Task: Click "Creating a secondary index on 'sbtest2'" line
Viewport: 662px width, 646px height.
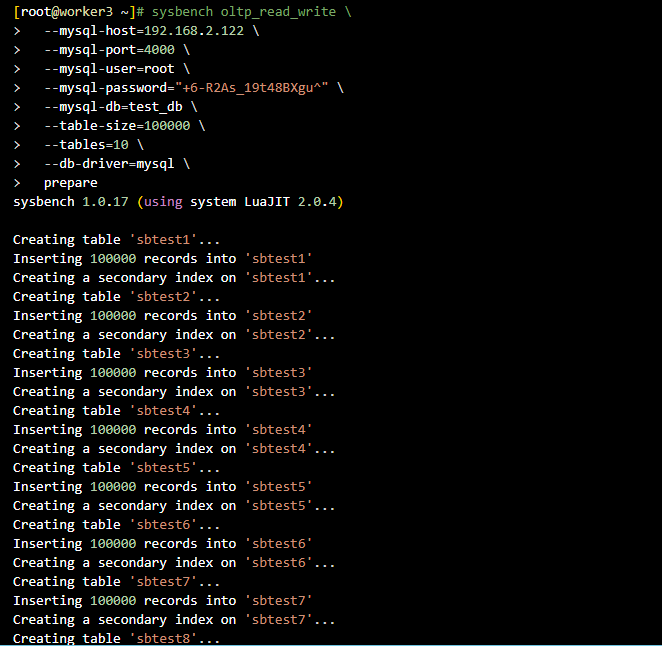Action: [x=174, y=335]
